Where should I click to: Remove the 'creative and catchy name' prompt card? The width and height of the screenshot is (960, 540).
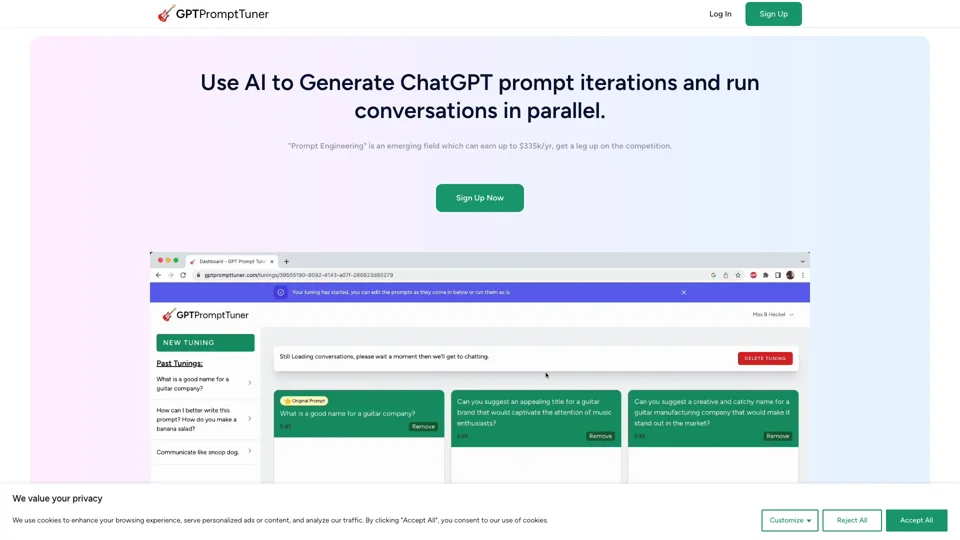(x=778, y=437)
